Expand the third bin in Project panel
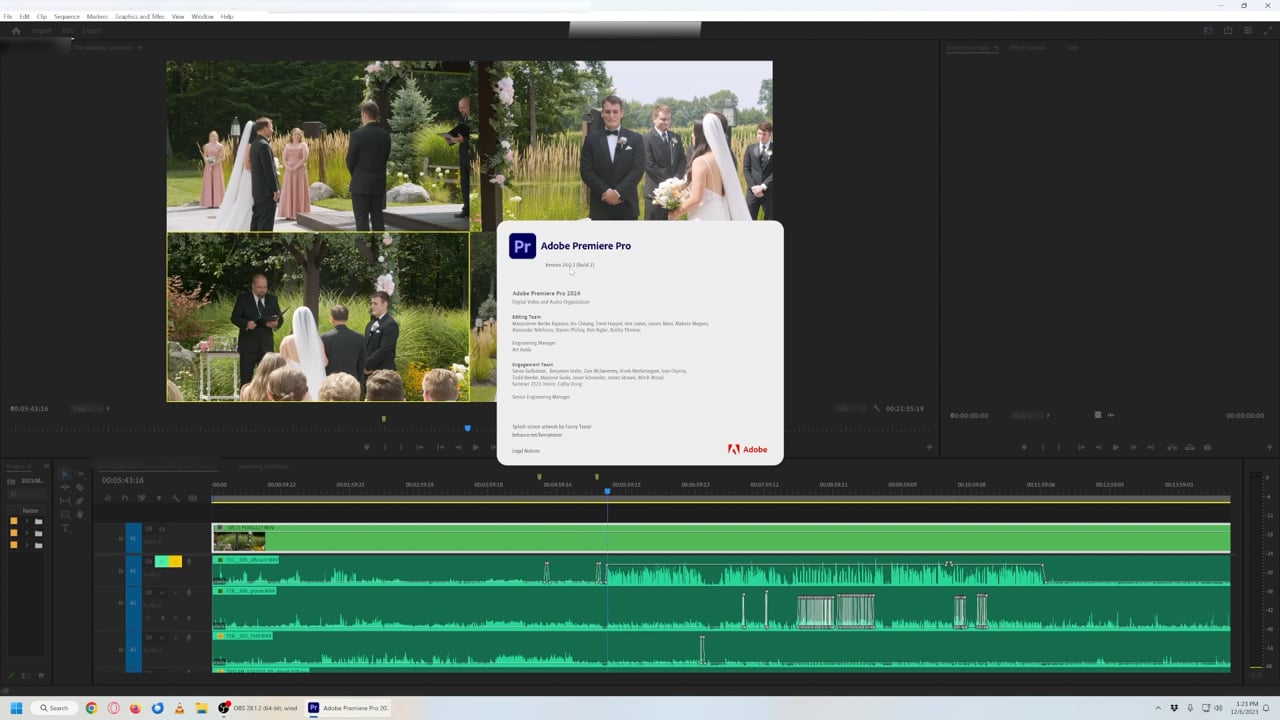Image resolution: width=1280 pixels, height=720 pixels. pyautogui.click(x=27, y=545)
